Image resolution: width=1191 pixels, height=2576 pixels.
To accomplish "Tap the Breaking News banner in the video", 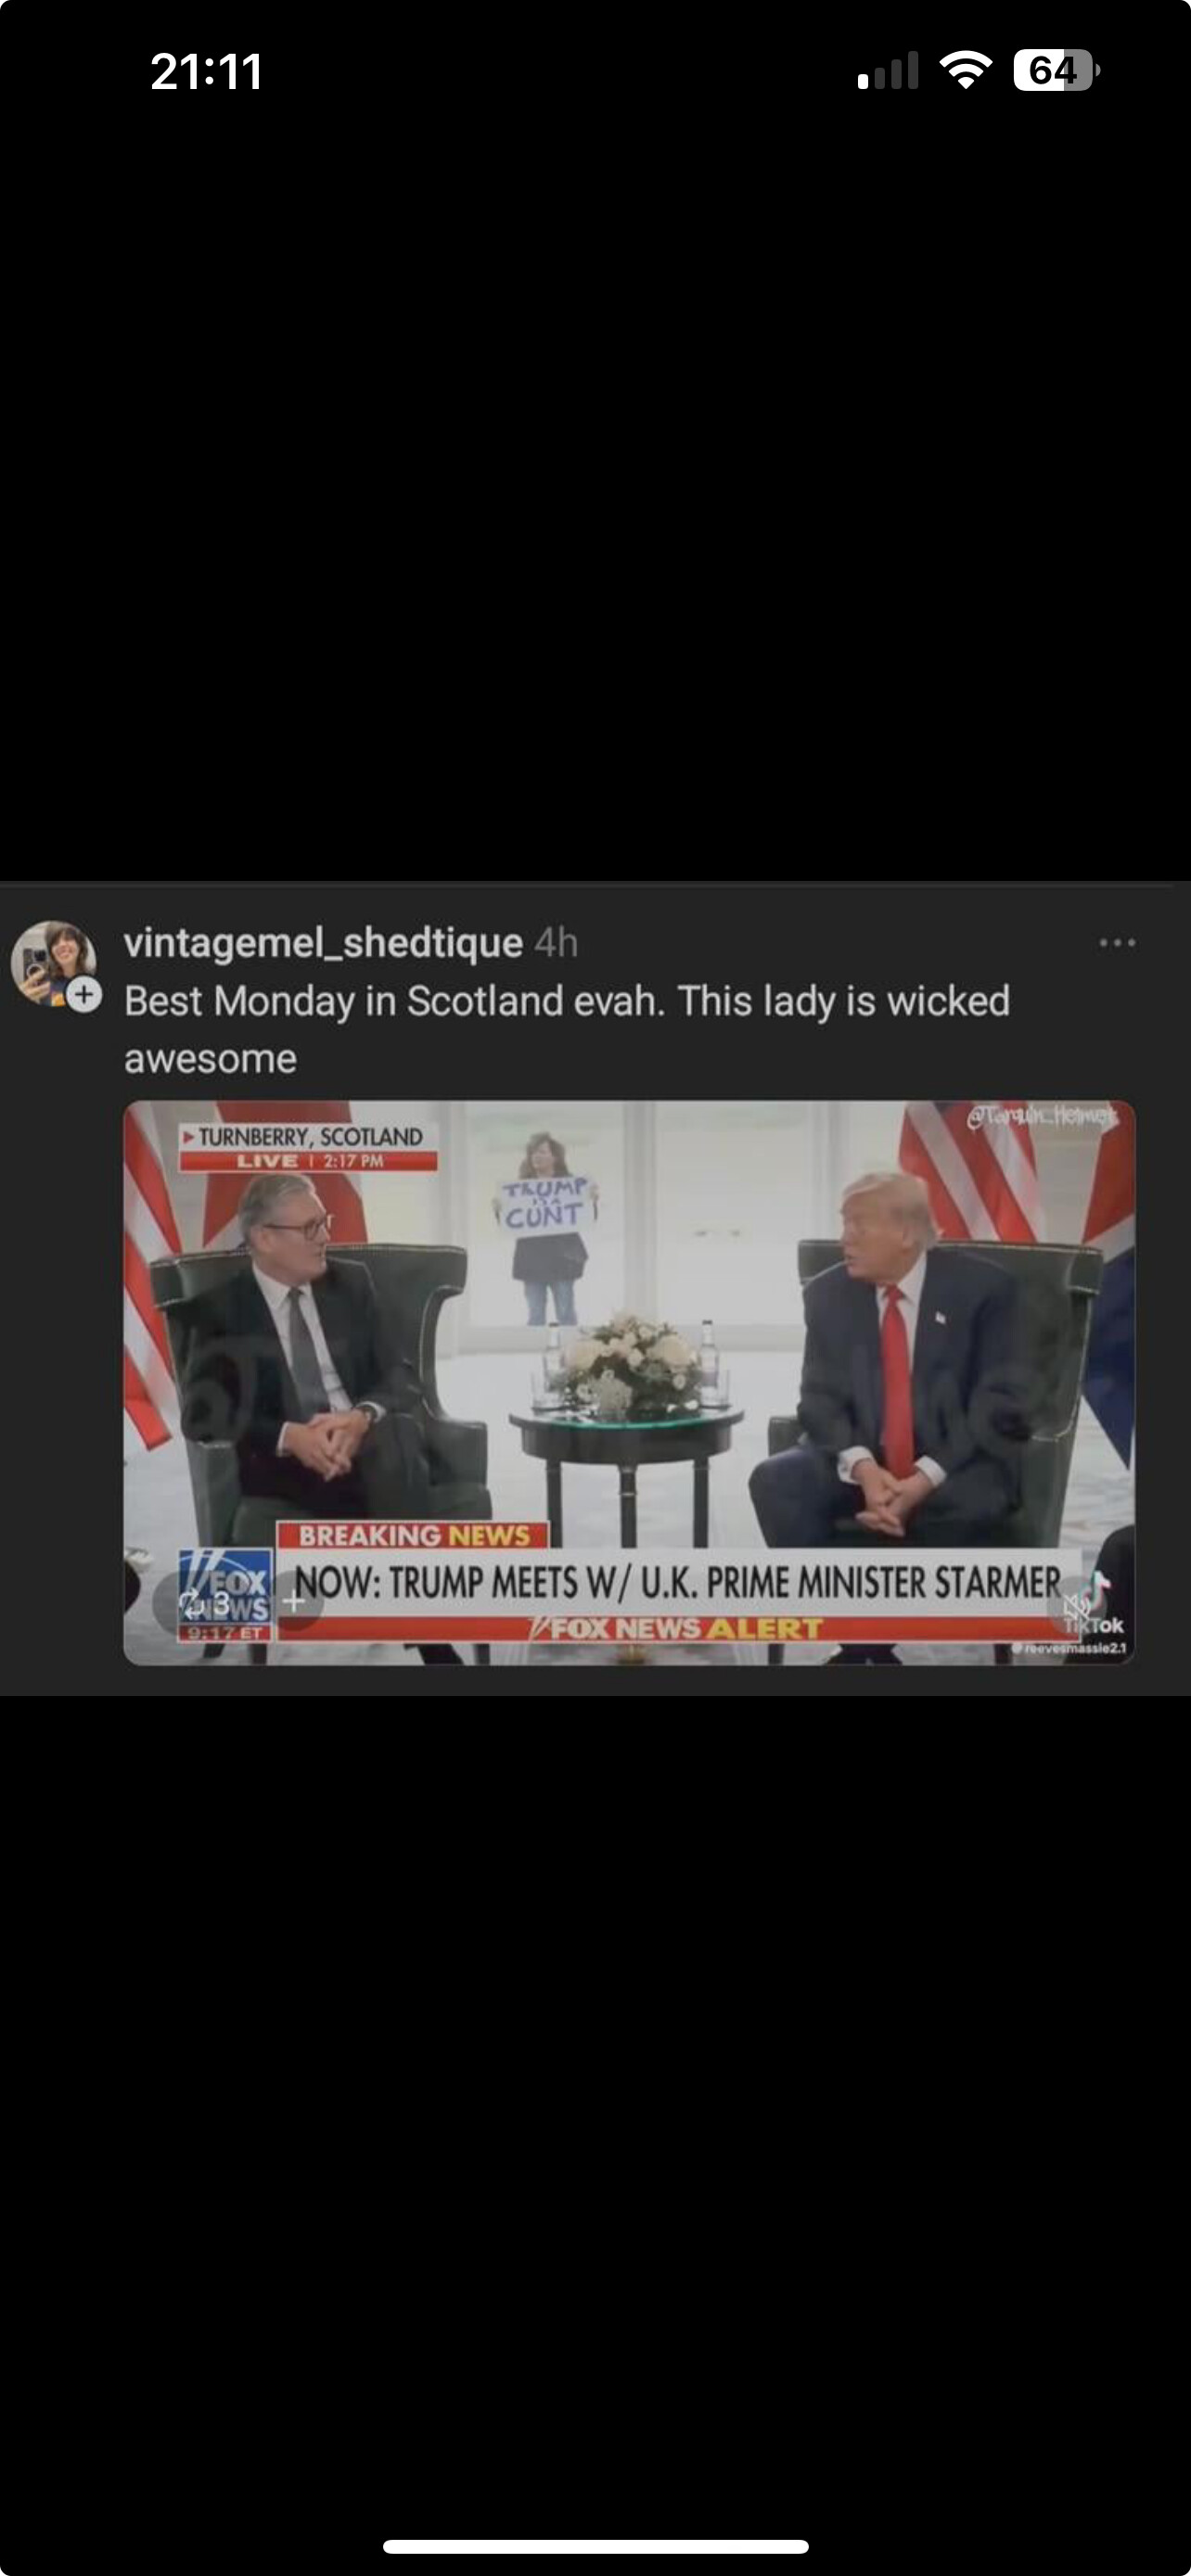I will [414, 1535].
